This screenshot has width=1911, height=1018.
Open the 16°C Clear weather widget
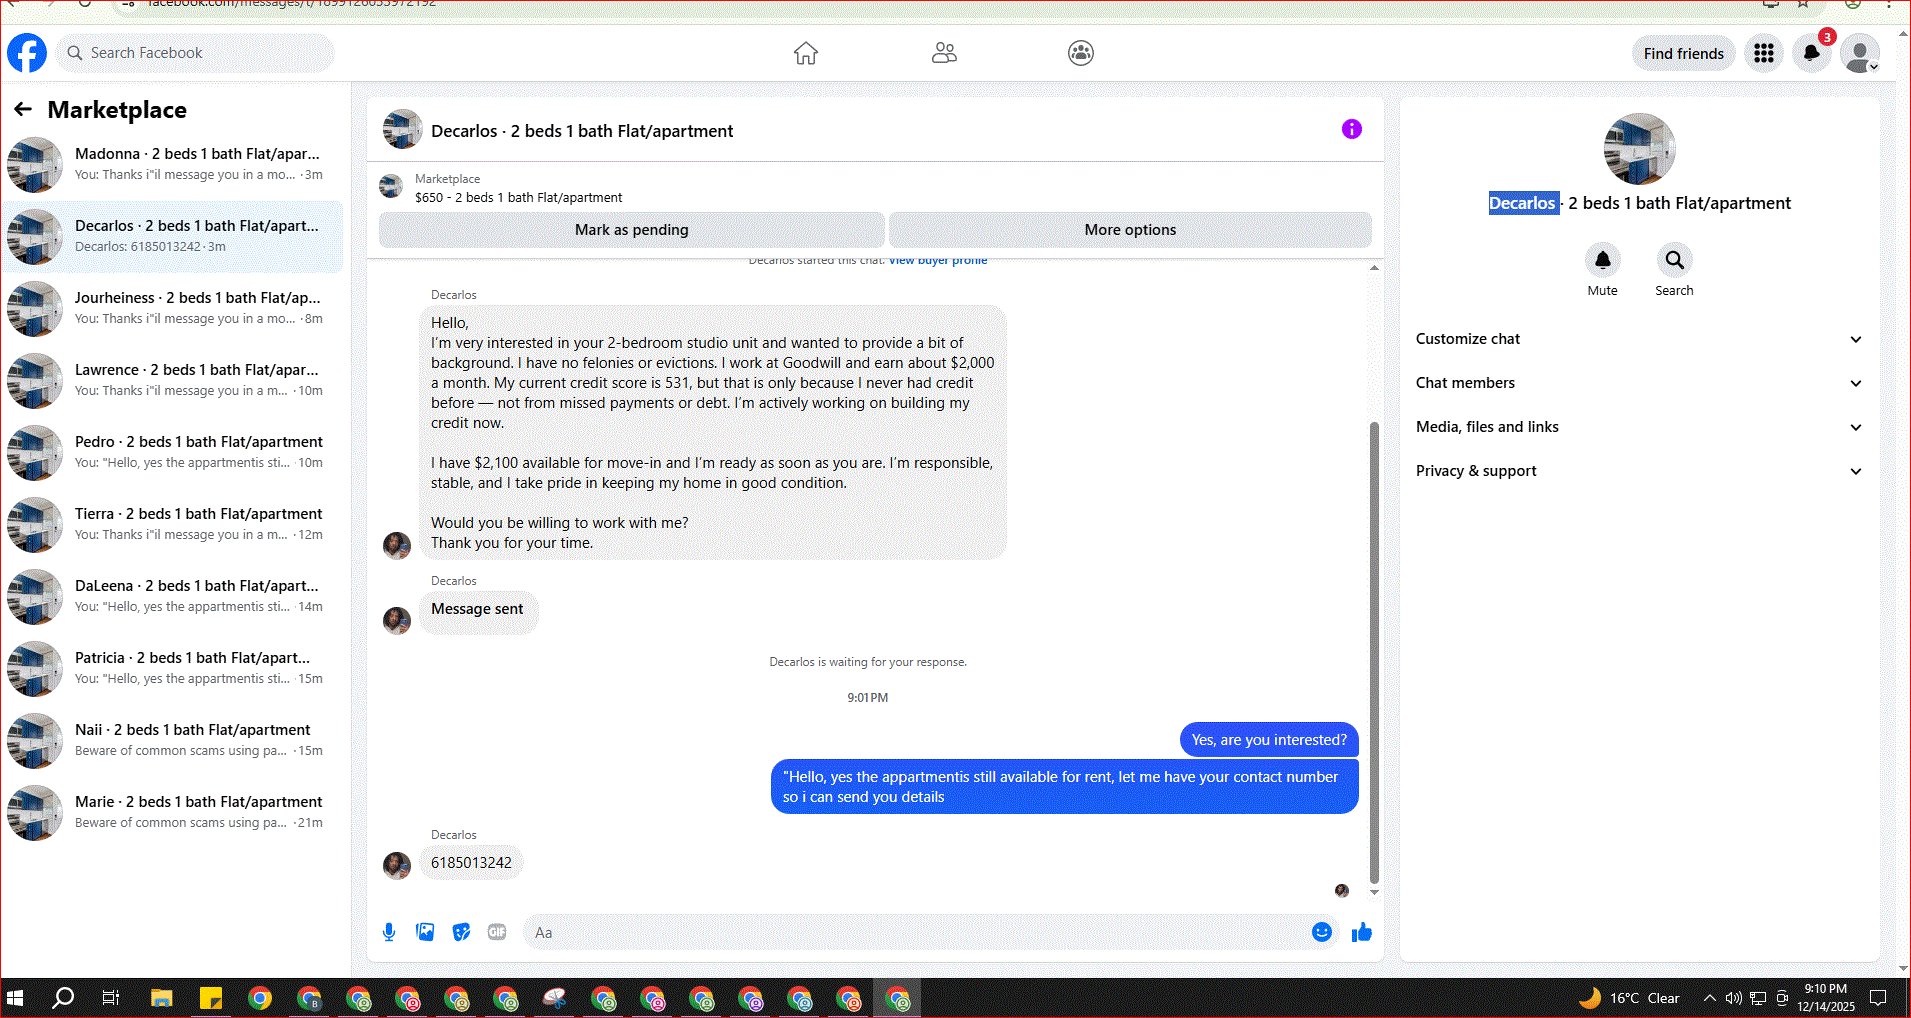[x=1629, y=998]
